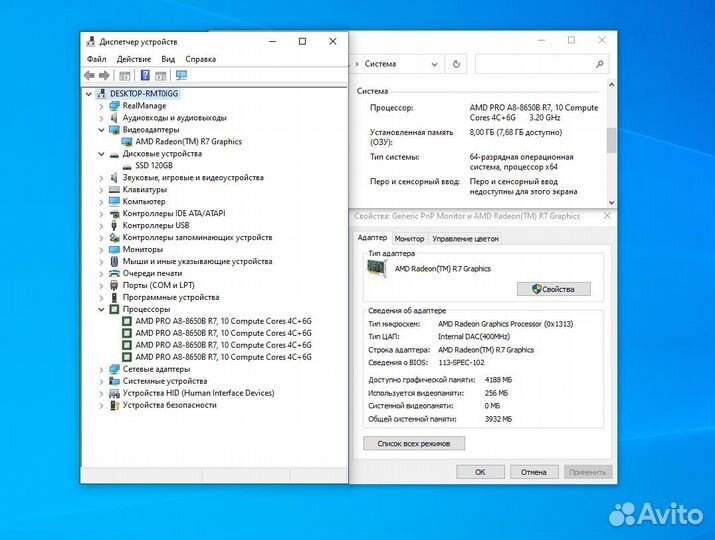Open the Система address bar dropdown arrow
Viewport: 715px width, 540px height.
pos(435,64)
